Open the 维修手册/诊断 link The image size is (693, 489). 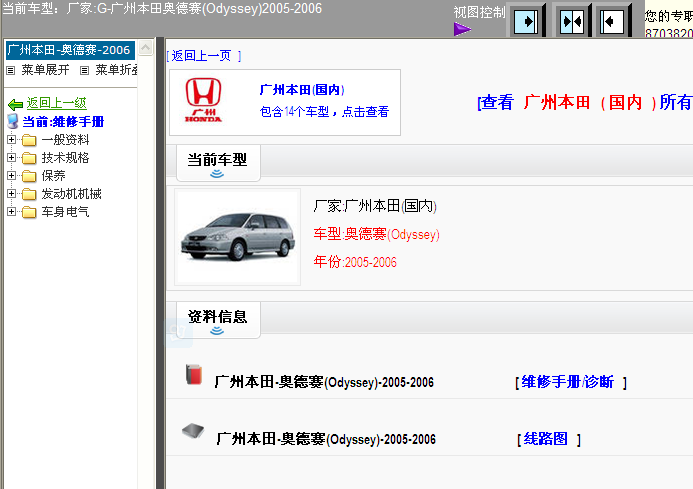pos(567,382)
